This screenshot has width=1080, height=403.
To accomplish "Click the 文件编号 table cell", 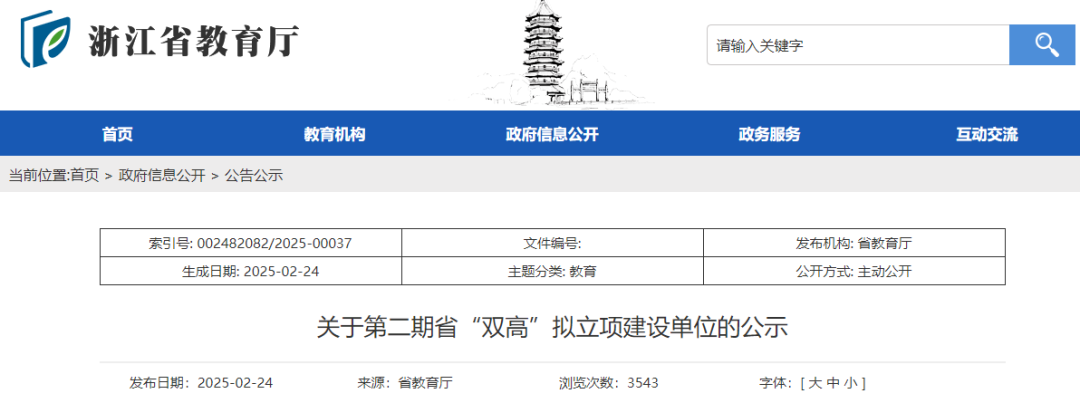I will [x=552, y=242].
